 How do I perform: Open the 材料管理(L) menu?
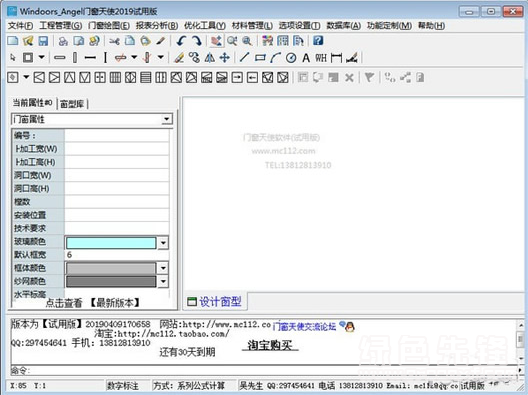(252, 26)
